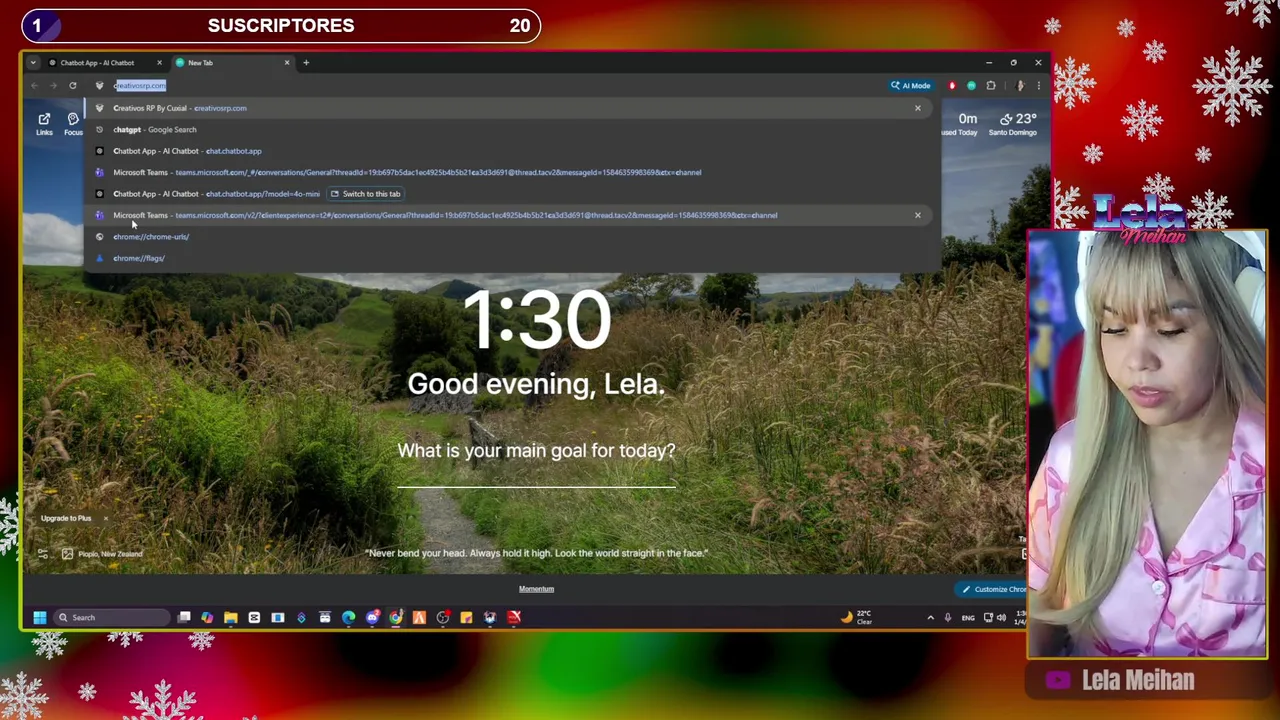Click the address bar showing creativosrp.com
The height and width of the screenshot is (720, 1280).
(x=485, y=86)
